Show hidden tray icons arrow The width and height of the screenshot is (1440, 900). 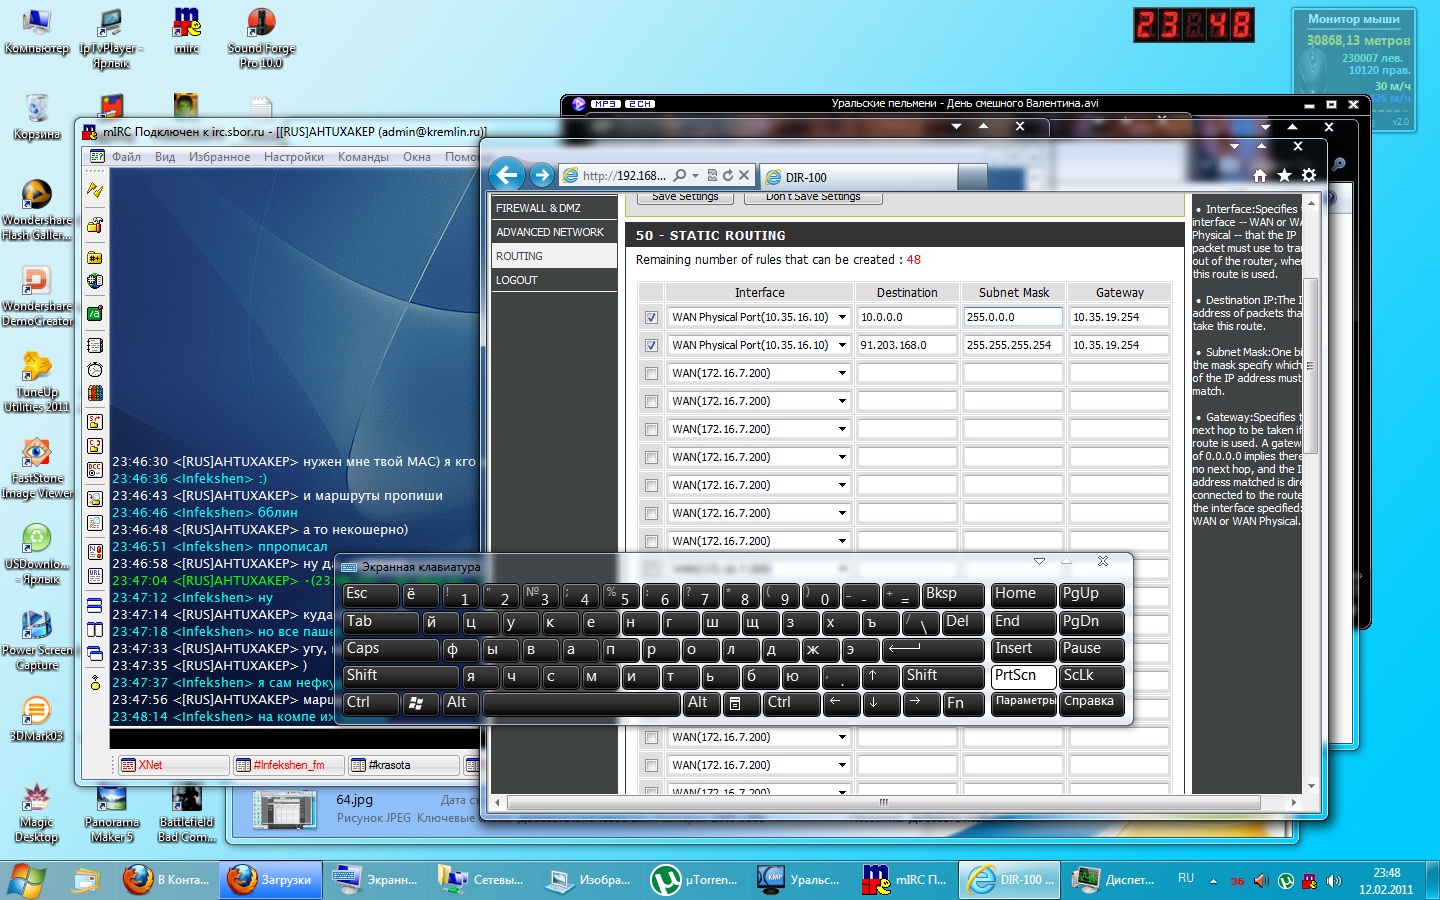point(1213,881)
